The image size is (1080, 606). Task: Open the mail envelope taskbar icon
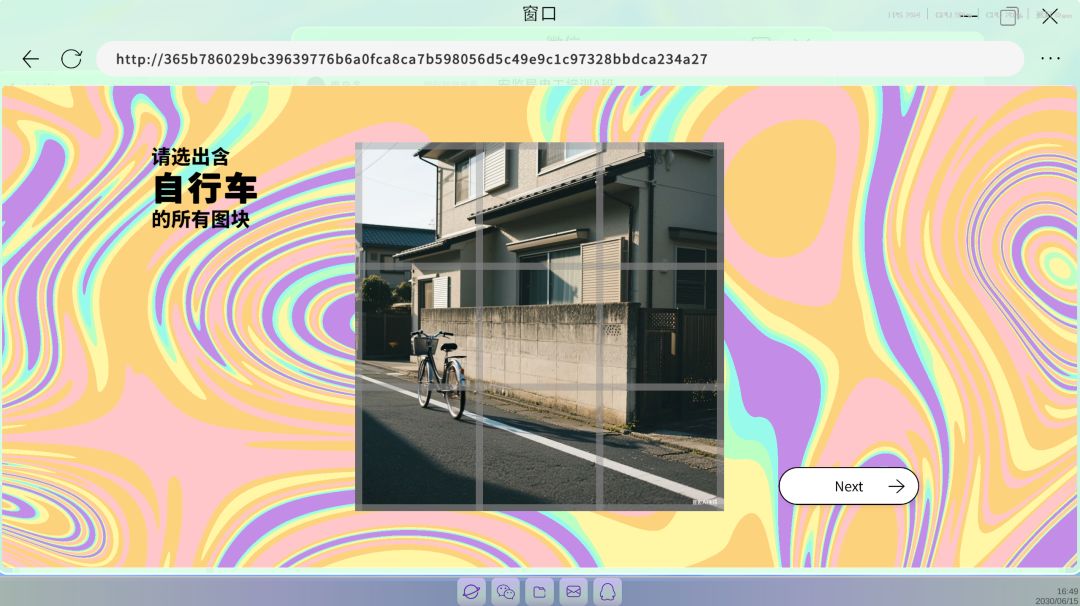coord(573,592)
